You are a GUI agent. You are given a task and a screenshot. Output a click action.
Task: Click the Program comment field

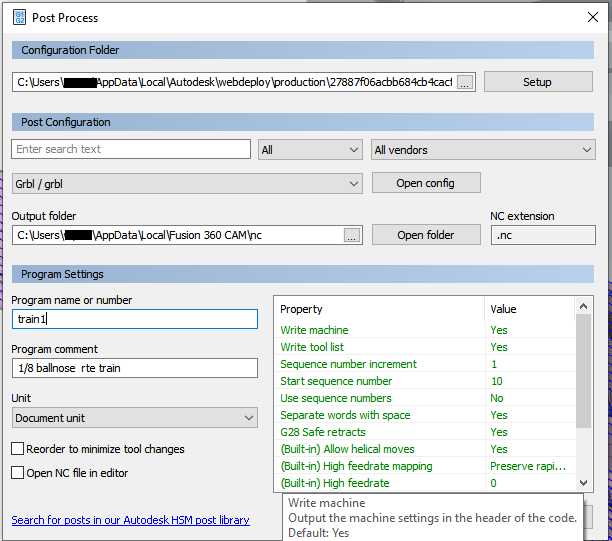tap(135, 368)
